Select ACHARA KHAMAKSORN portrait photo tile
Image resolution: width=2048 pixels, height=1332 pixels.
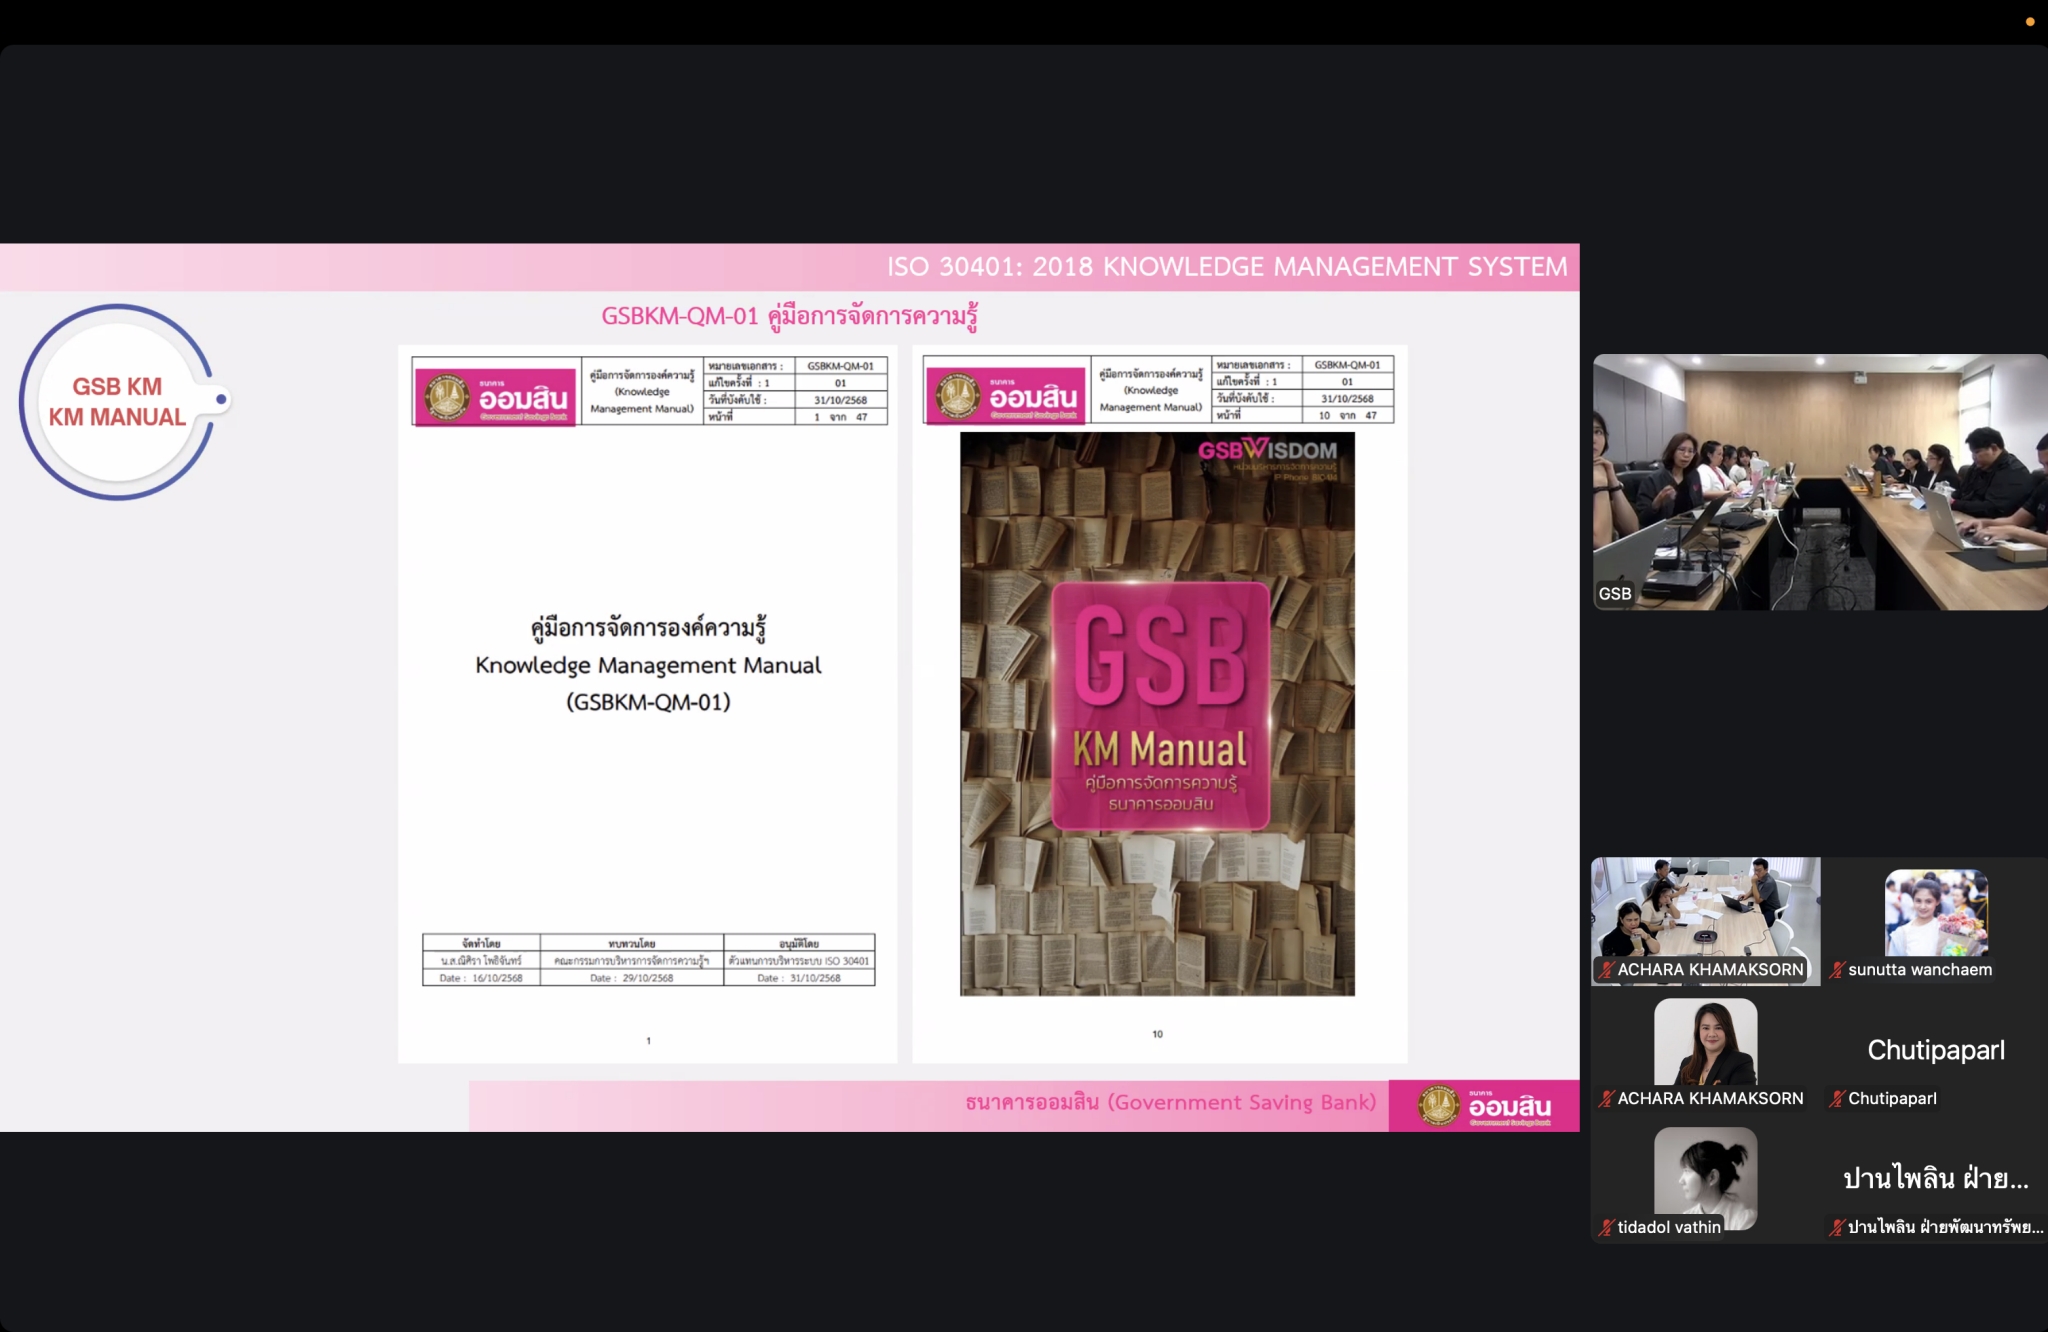click(1705, 1041)
